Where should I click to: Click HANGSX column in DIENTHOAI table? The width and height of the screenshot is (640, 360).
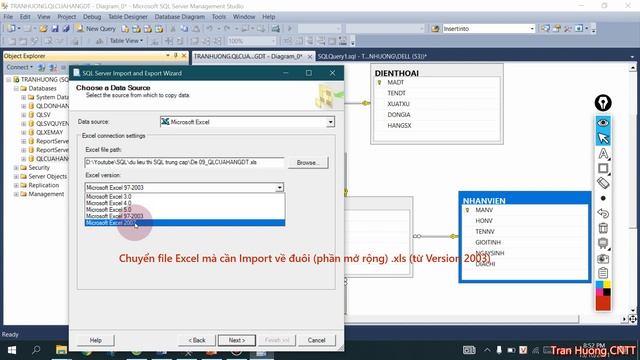[x=399, y=126]
